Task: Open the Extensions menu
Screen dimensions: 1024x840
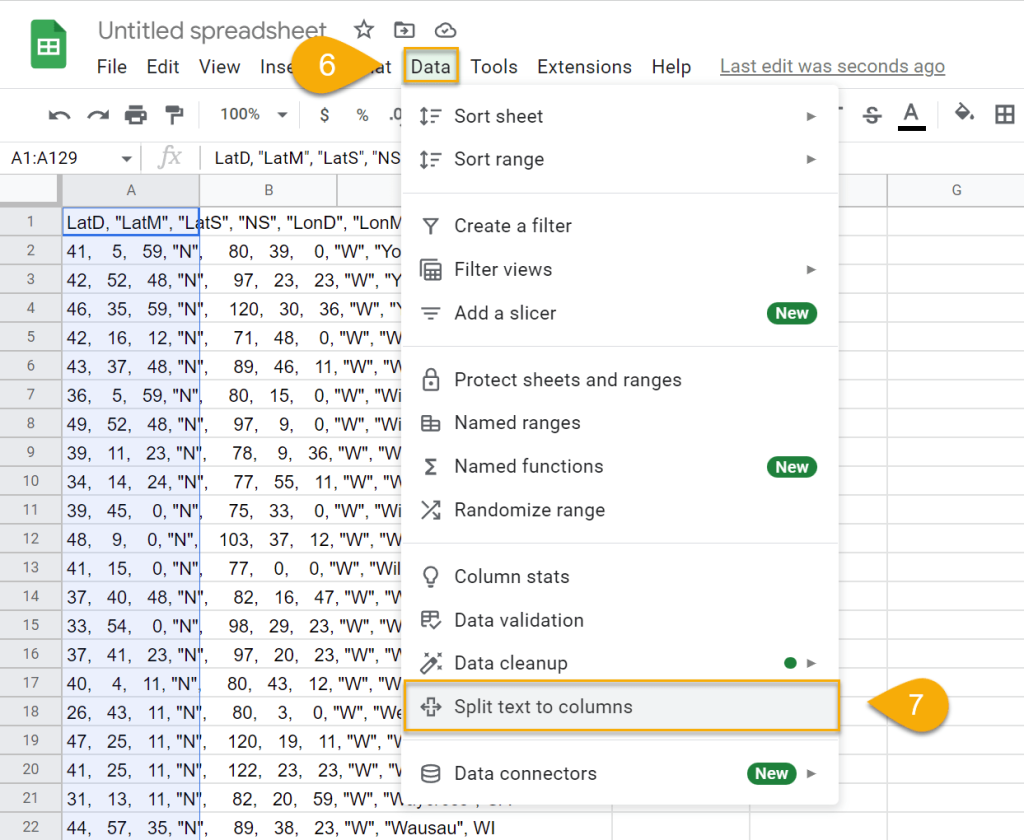Action: (584, 67)
